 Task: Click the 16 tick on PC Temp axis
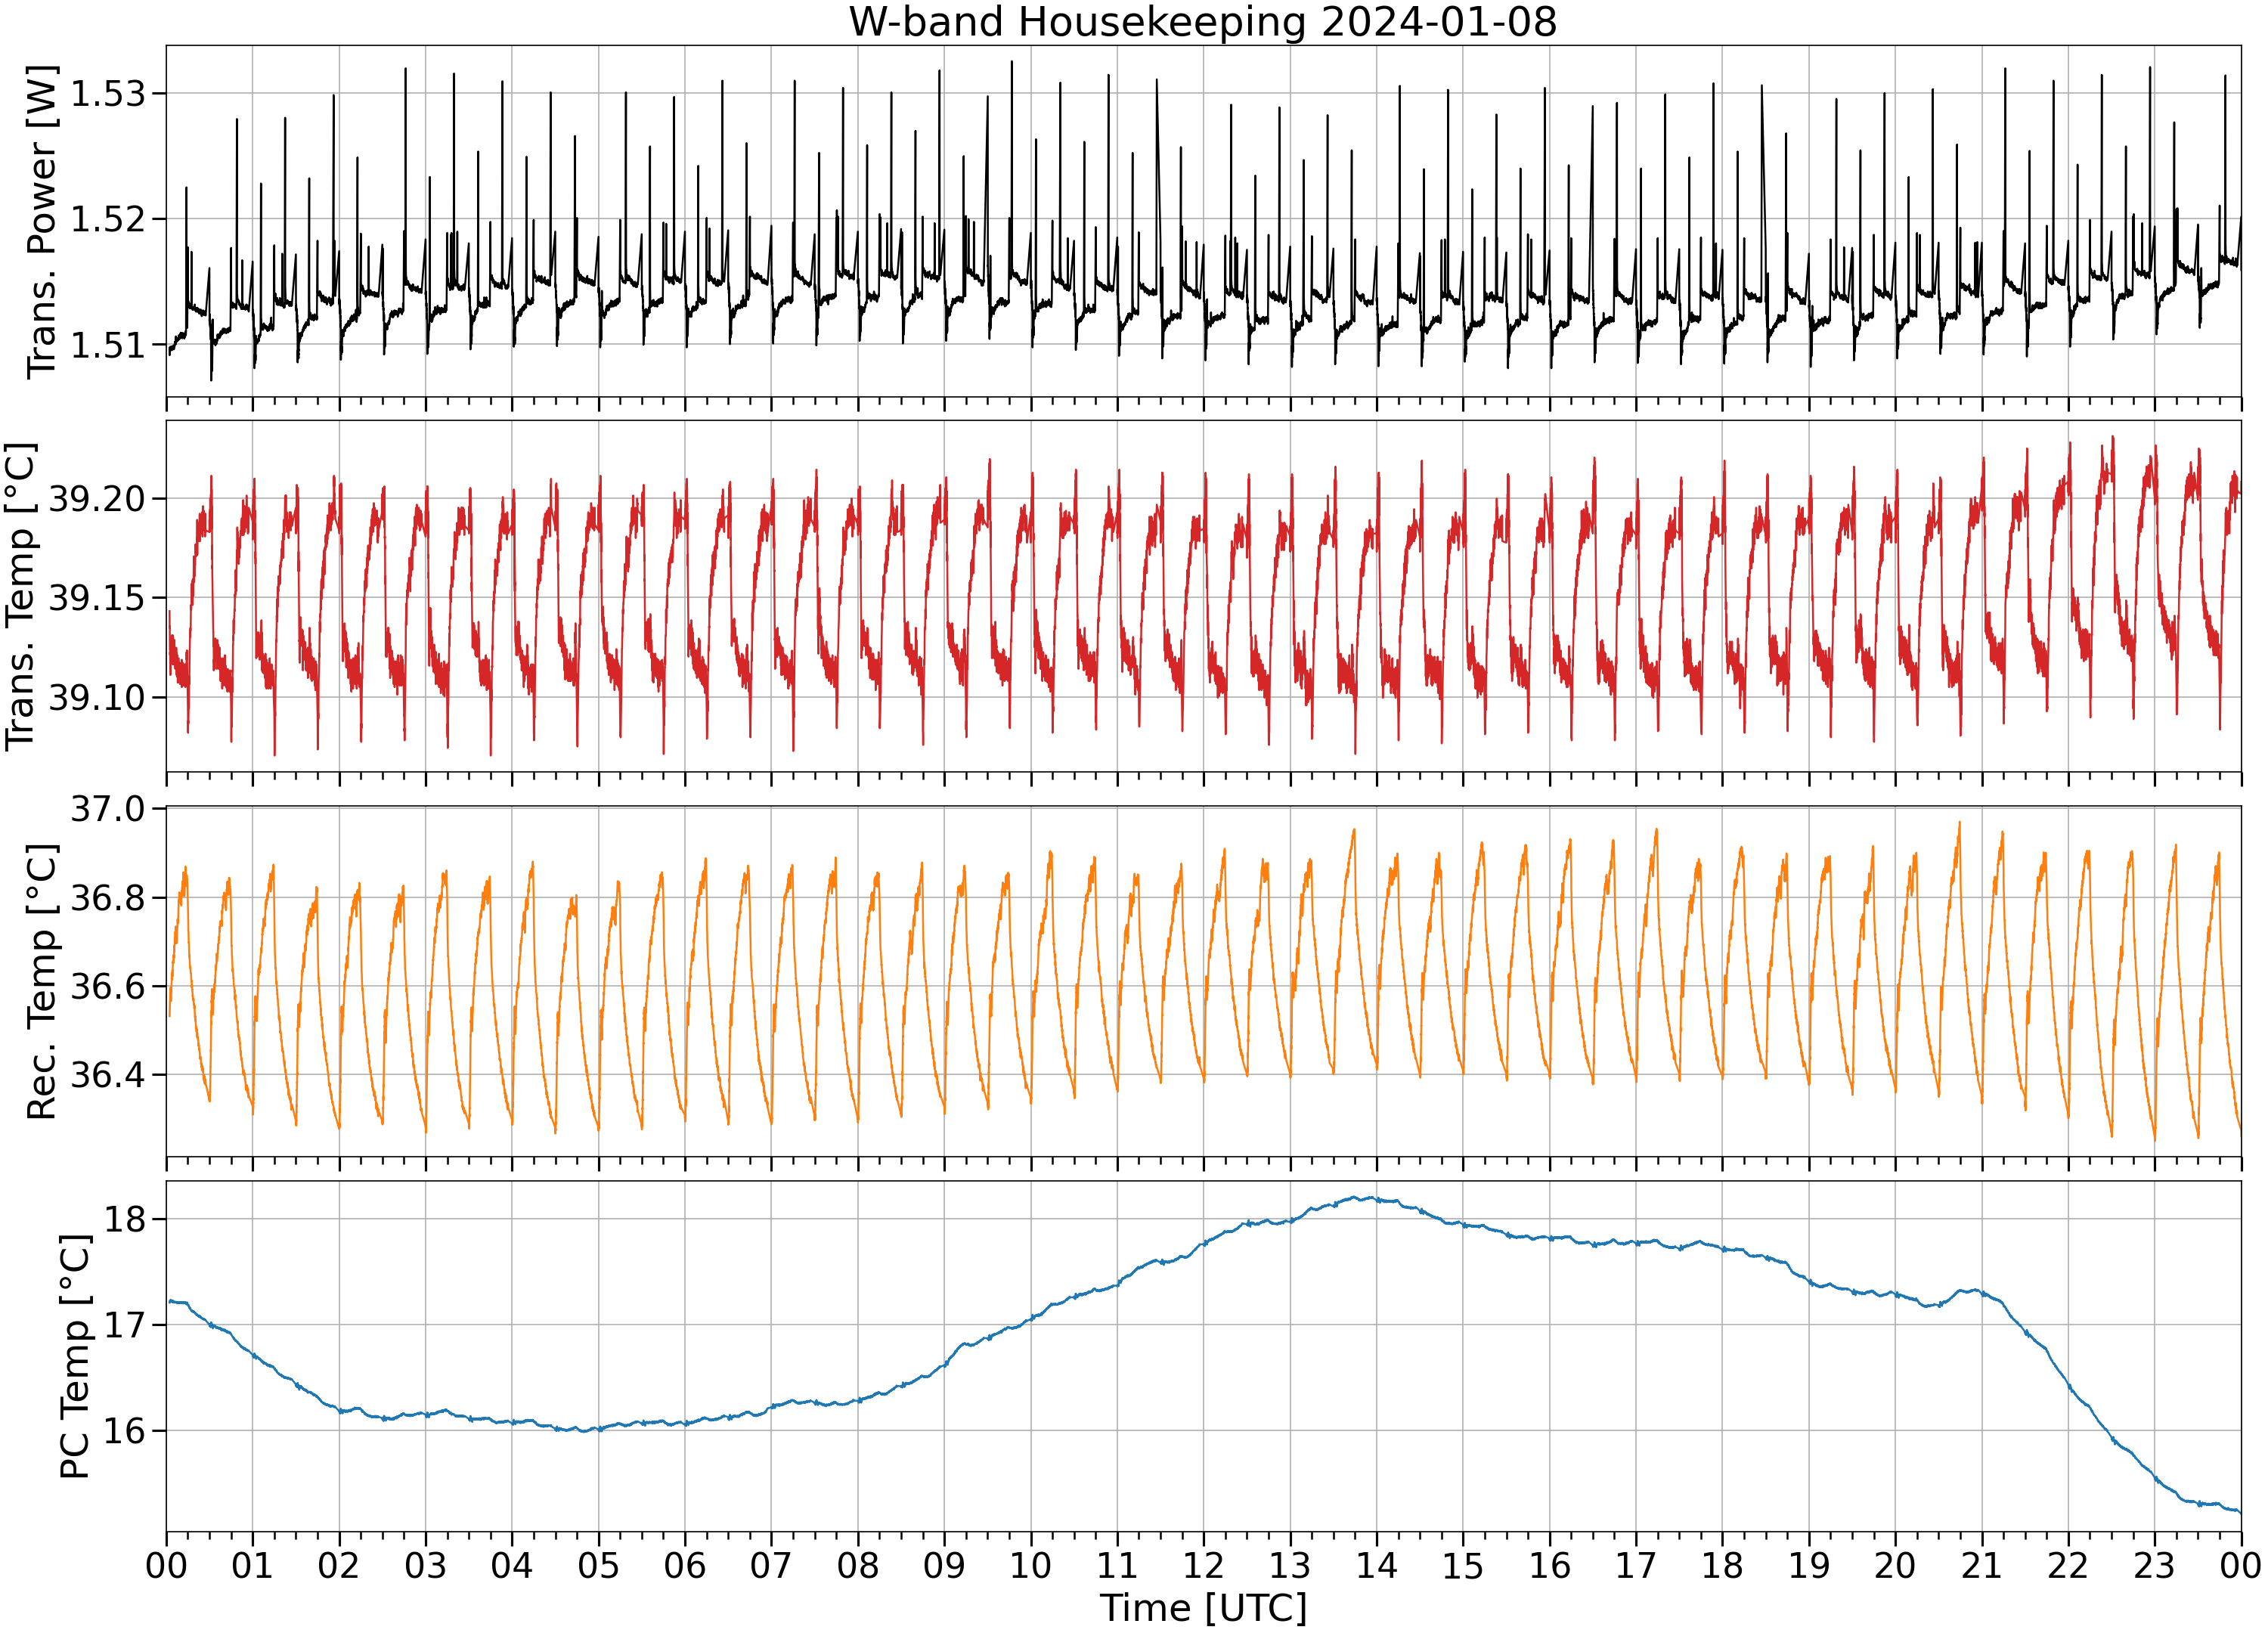(124, 1431)
